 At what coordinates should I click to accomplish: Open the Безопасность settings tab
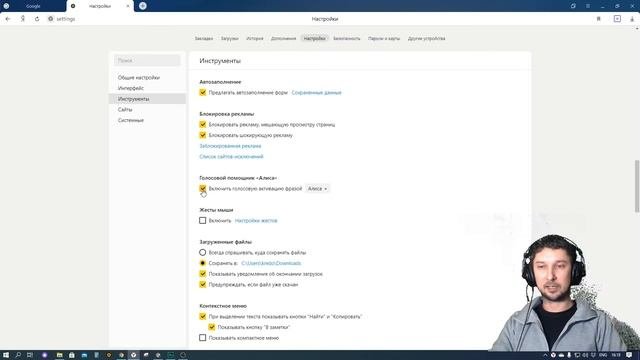(x=347, y=38)
